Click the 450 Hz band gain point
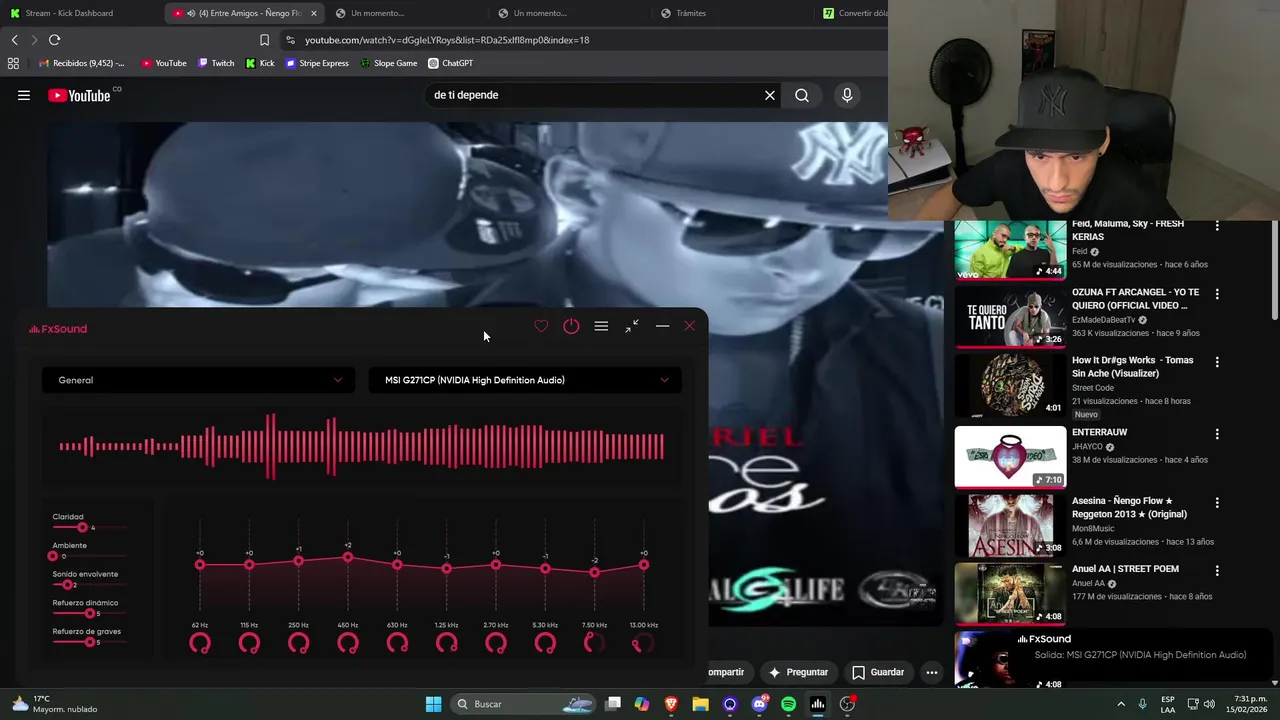Image resolution: width=1280 pixels, height=720 pixels. [348, 557]
